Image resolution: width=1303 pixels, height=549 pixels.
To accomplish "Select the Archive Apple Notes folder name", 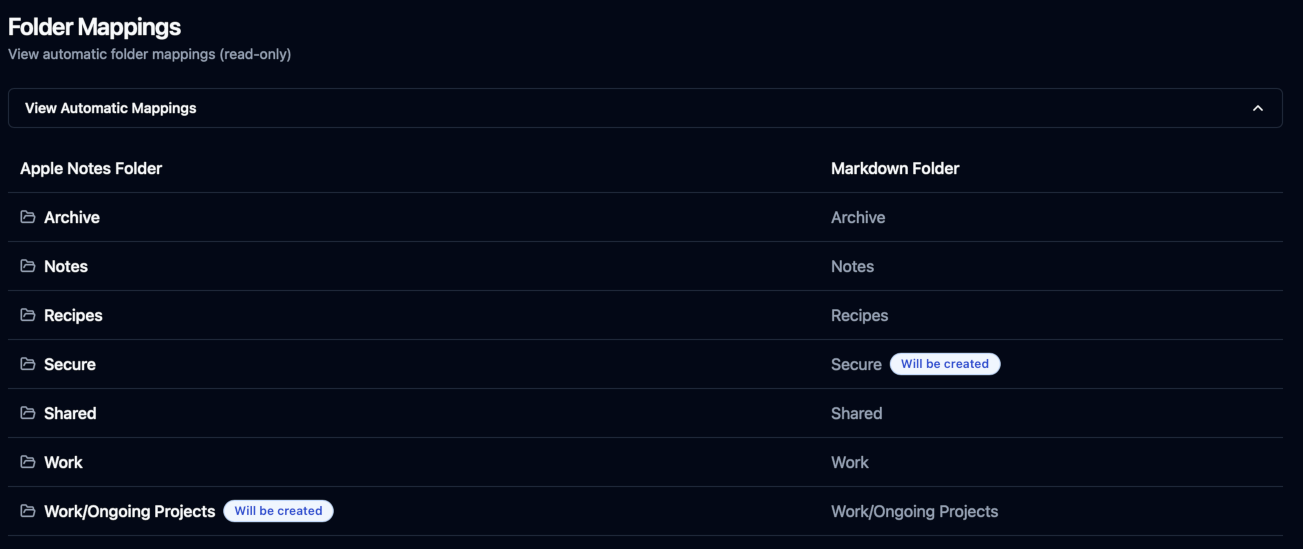I will pyautogui.click(x=72, y=217).
